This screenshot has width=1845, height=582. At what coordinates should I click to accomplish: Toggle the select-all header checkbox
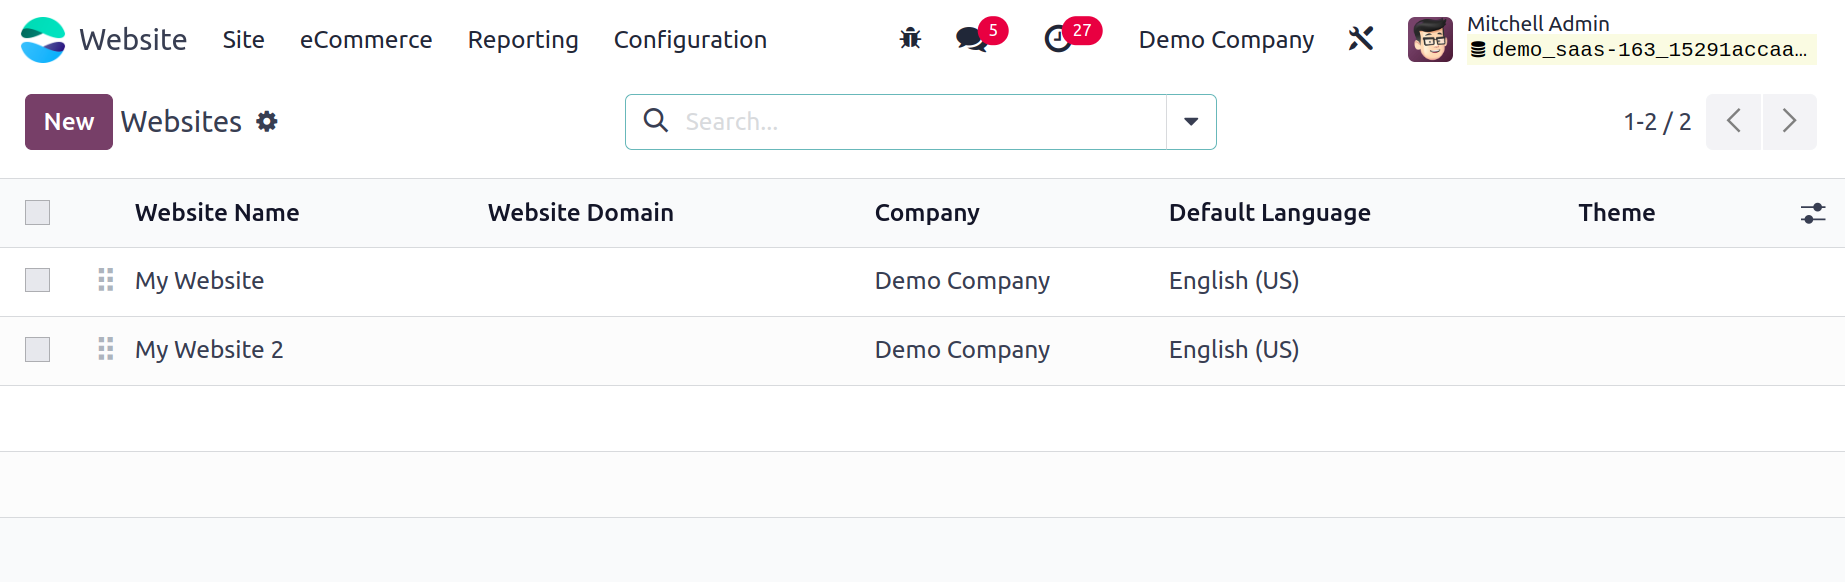[38, 213]
